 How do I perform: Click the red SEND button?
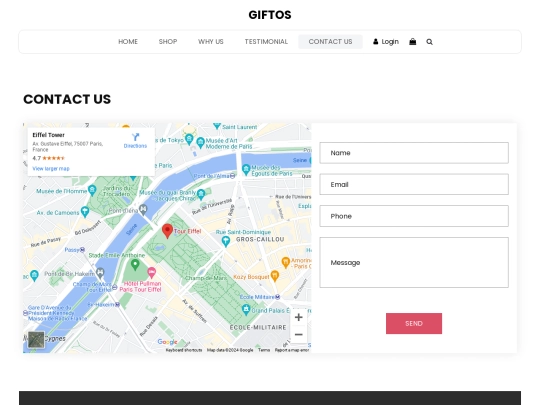(x=414, y=323)
